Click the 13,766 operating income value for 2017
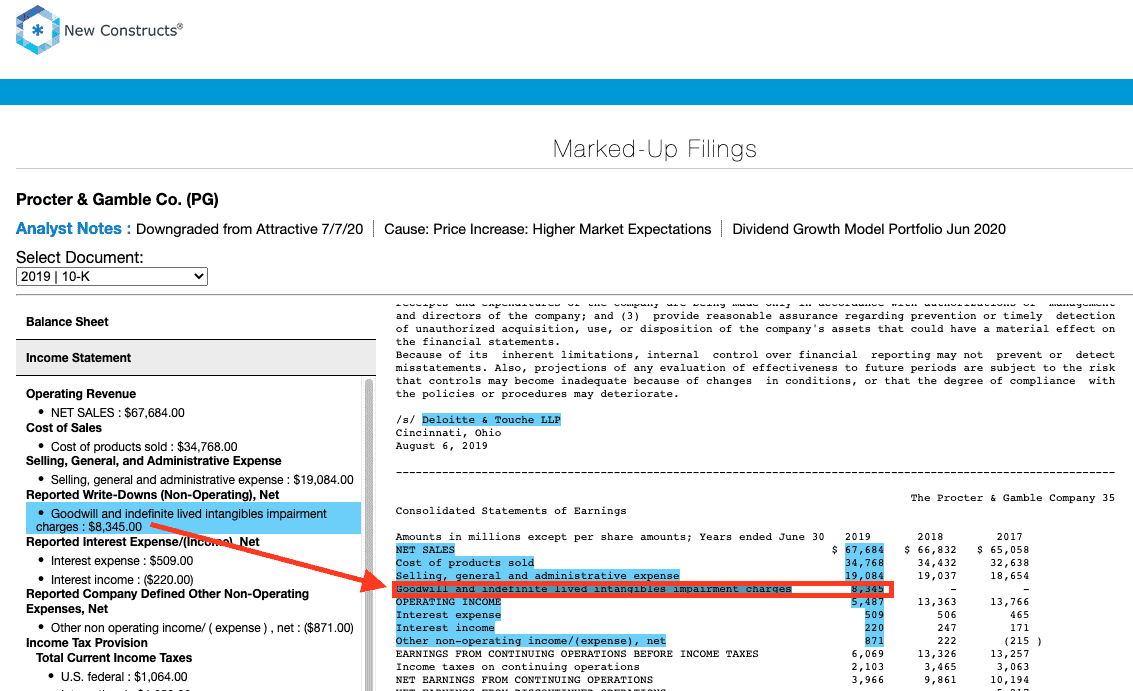The image size is (1133, 691). [1009, 602]
